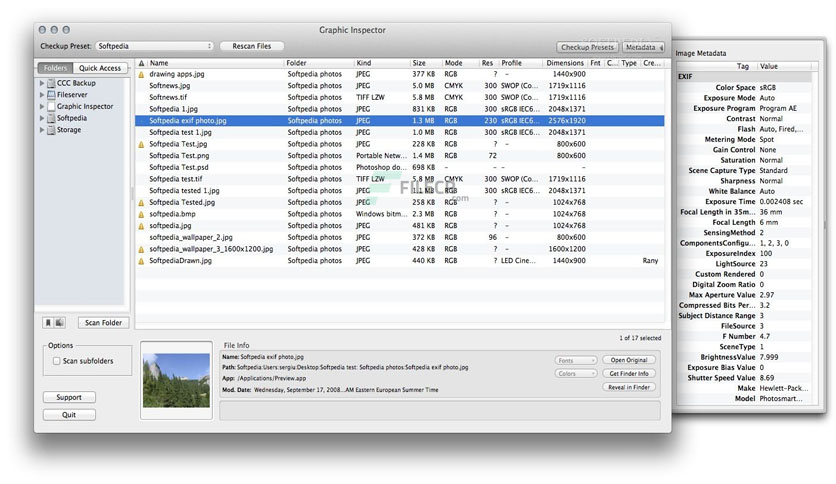Click the Graphic Inspector volume icon
Viewport: 836px width, 484px height.
(51, 107)
